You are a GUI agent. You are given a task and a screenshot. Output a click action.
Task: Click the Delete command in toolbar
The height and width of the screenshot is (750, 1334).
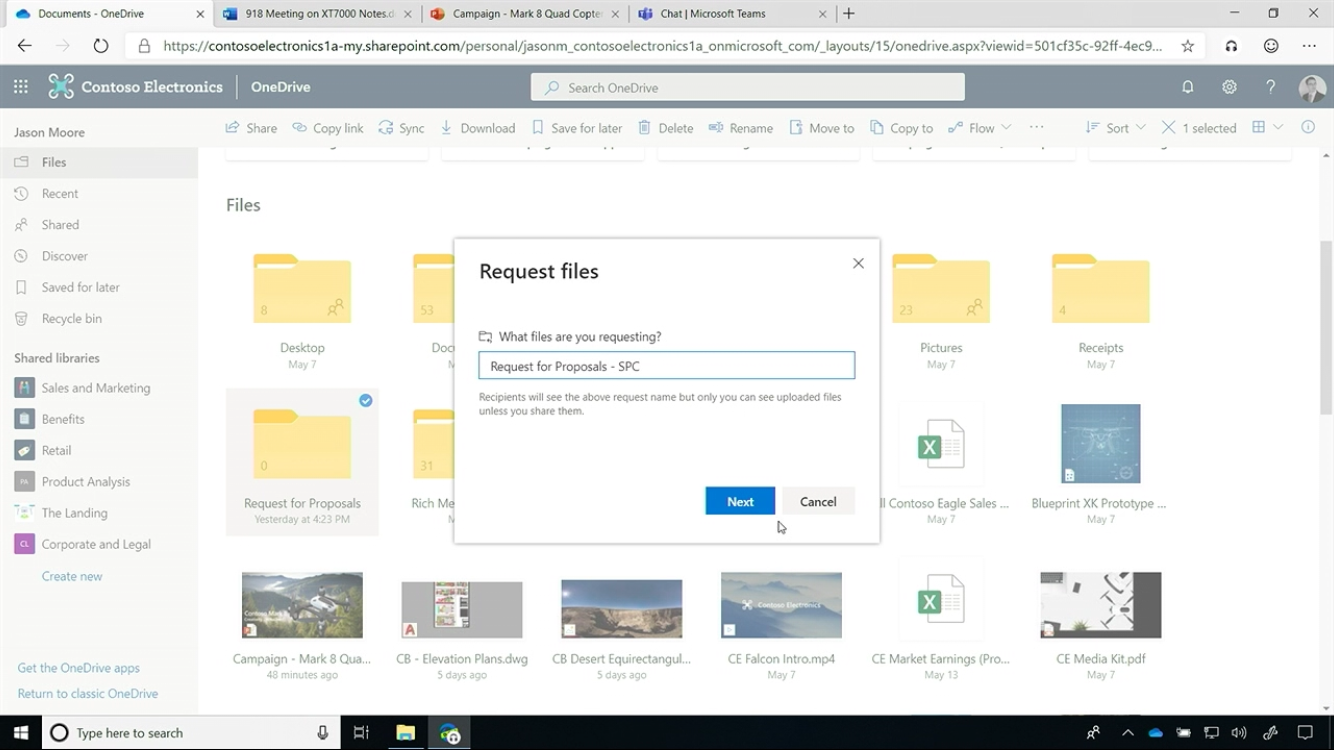coord(666,128)
